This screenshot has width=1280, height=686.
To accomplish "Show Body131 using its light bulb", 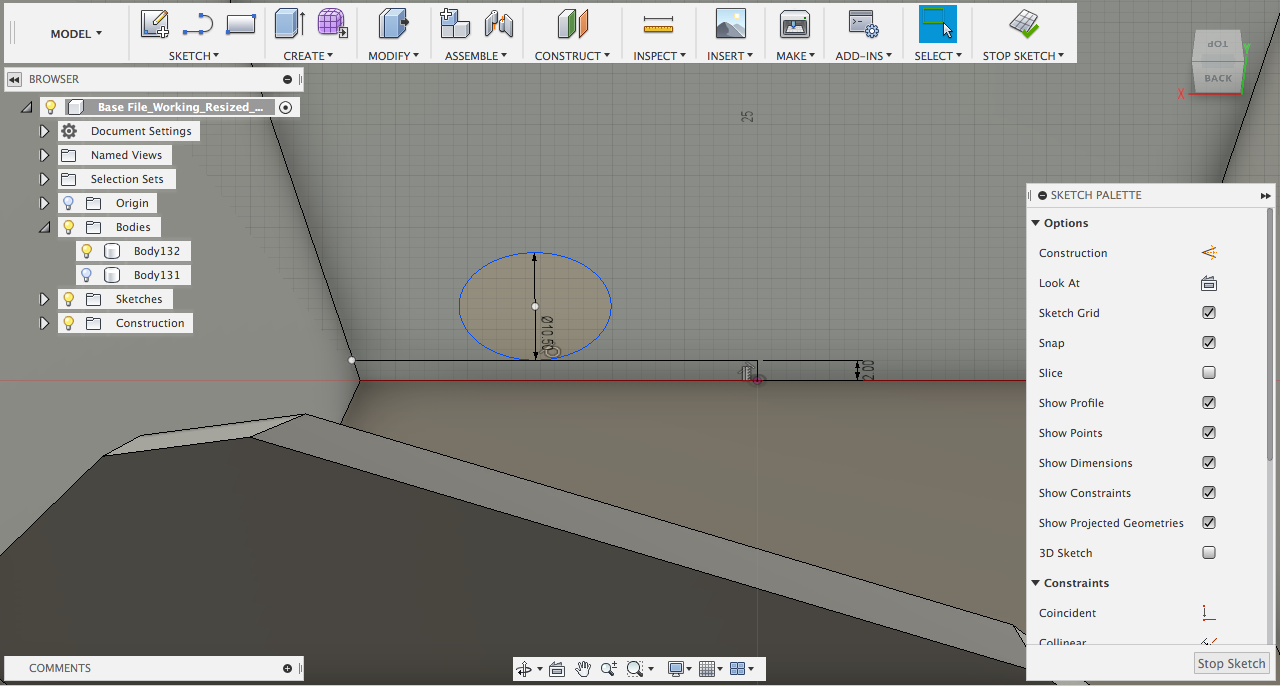I will 86,275.
